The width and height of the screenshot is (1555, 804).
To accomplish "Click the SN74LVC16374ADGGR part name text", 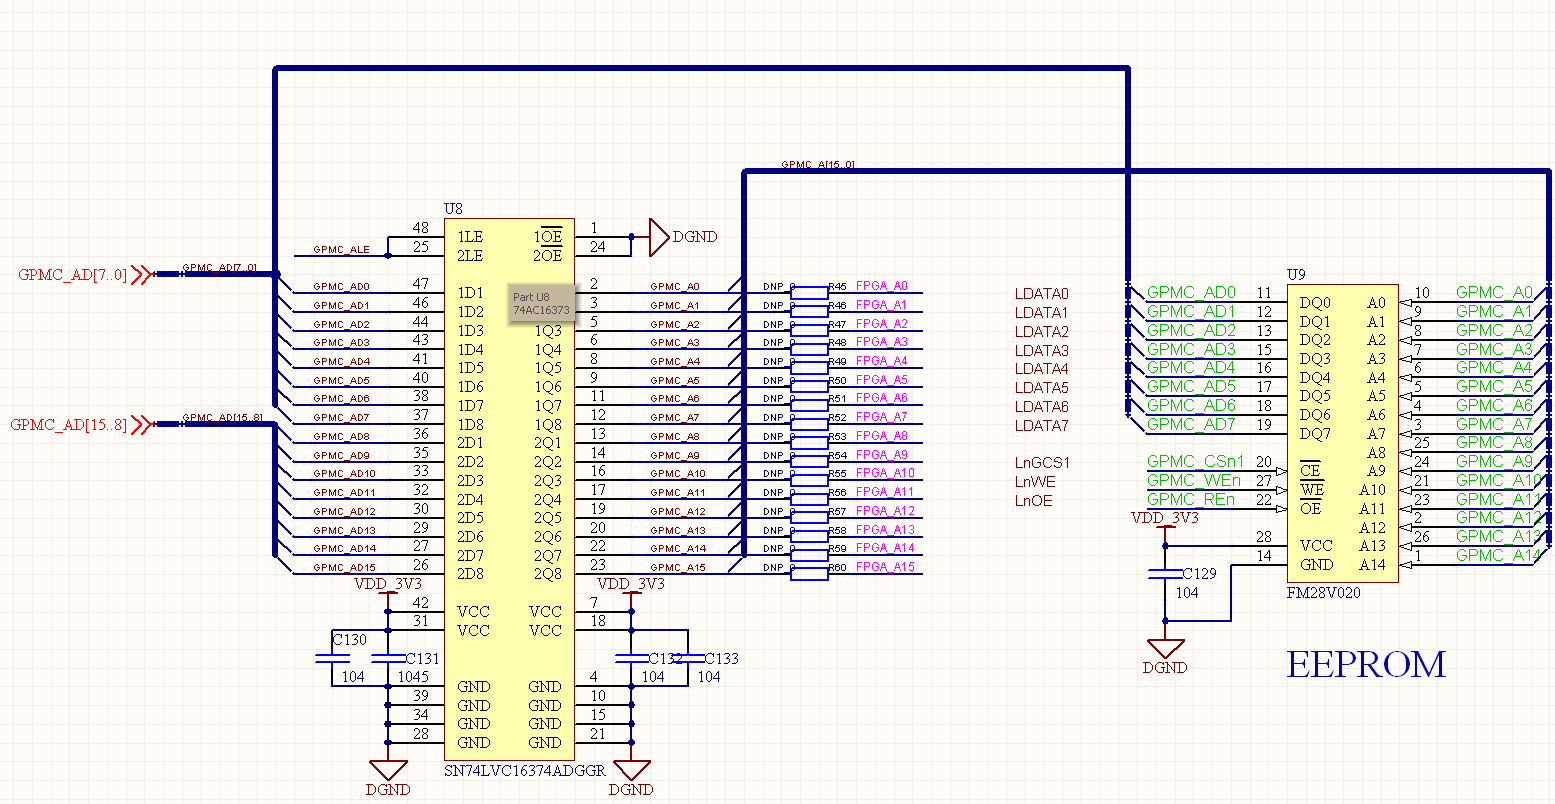I will [x=525, y=771].
